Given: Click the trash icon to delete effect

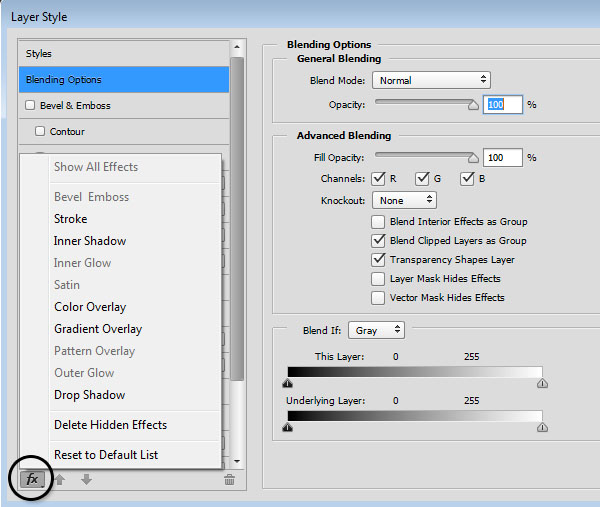Looking at the screenshot, I should pyautogui.click(x=229, y=480).
